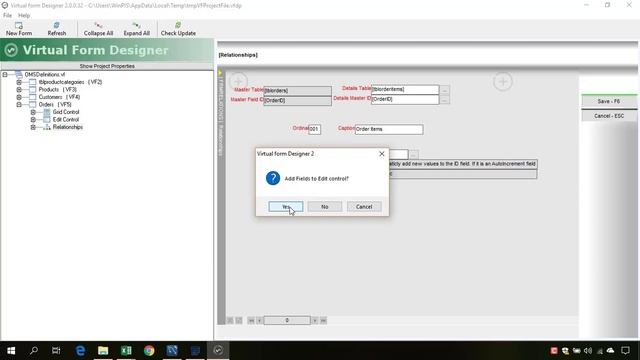Select the OMSDefinitions.vf tree item
Image resolution: width=640 pixels, height=360 pixels.
point(45,75)
